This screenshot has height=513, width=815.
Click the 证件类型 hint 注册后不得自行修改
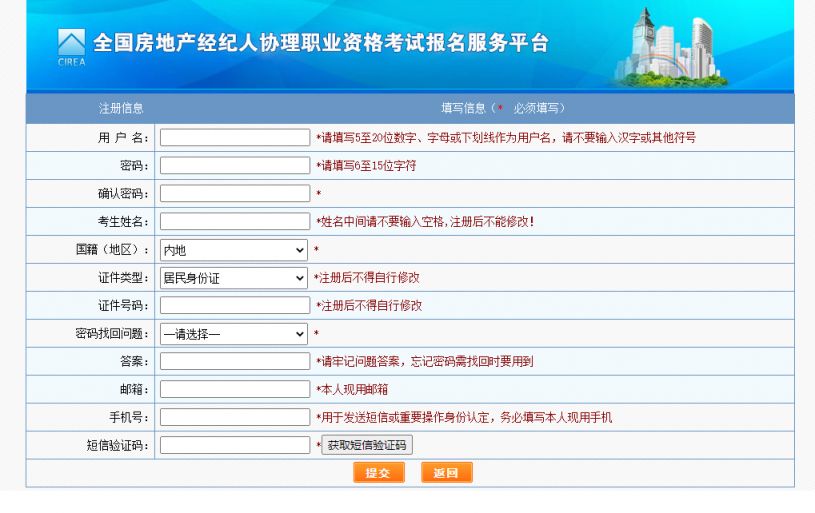367,278
